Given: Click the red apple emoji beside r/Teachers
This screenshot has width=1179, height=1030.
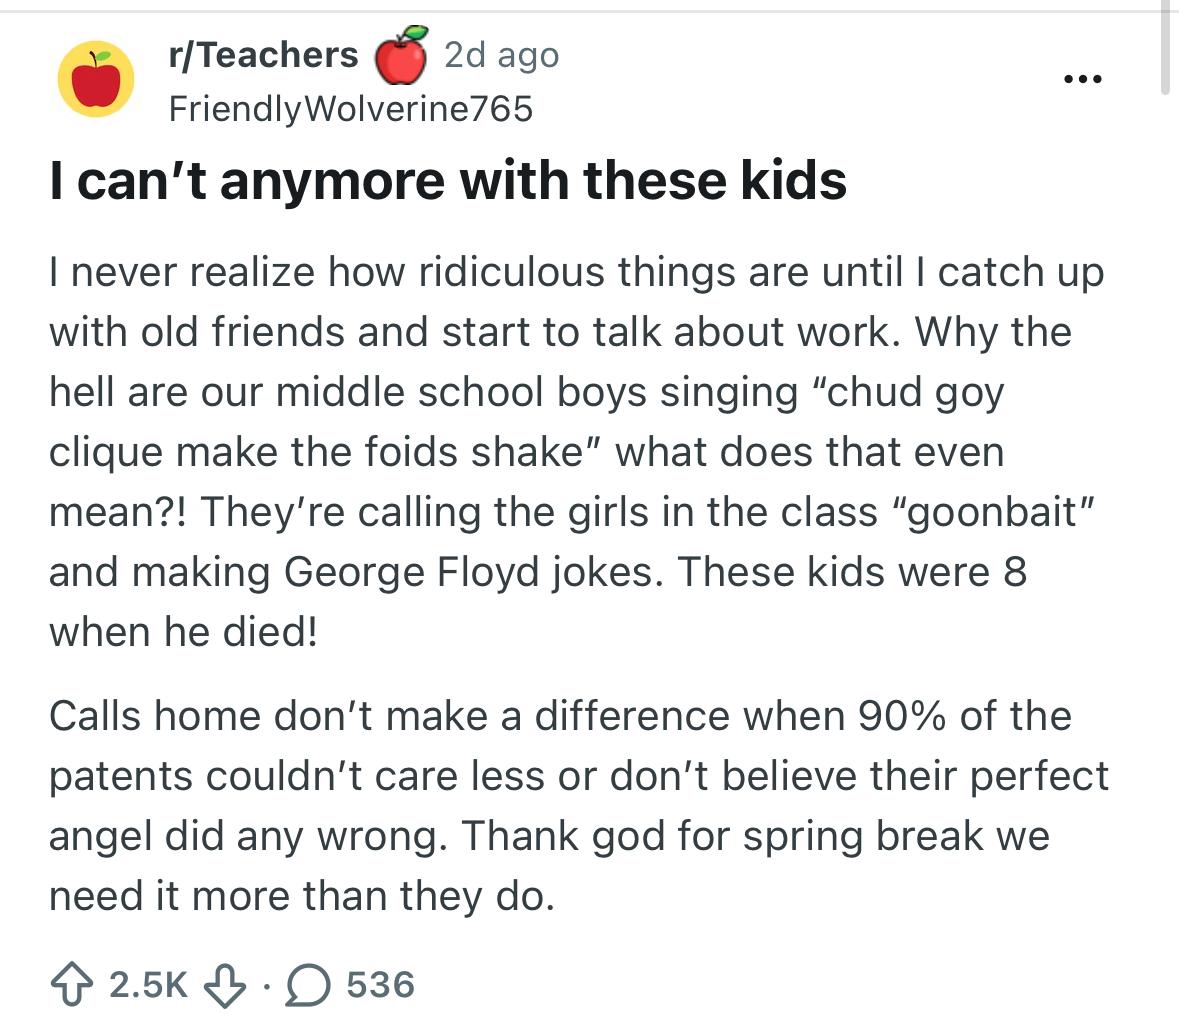Looking at the screenshot, I should [401, 56].
